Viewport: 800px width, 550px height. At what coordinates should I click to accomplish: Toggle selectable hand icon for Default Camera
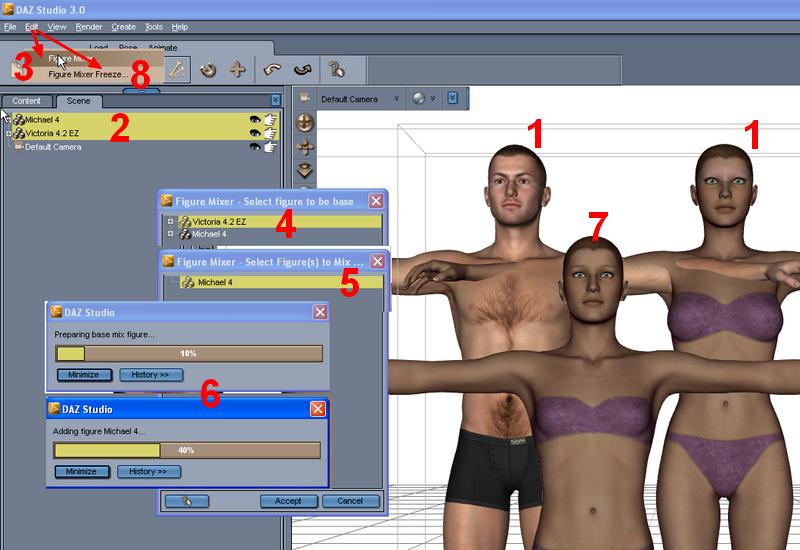pos(270,147)
